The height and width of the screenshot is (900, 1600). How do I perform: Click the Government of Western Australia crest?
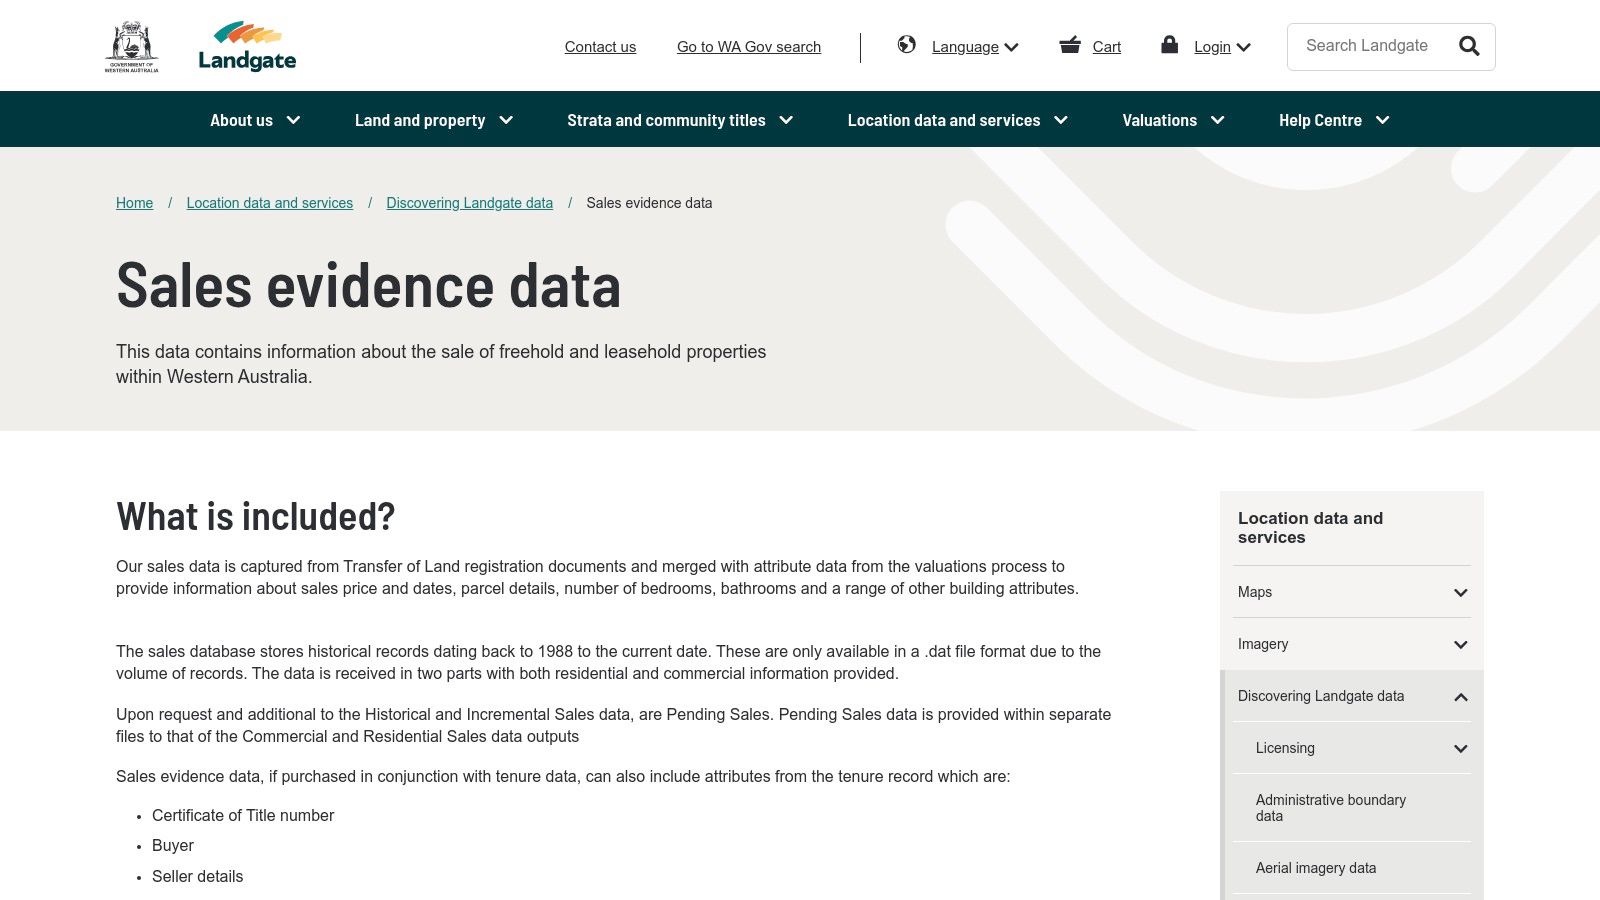133,42
